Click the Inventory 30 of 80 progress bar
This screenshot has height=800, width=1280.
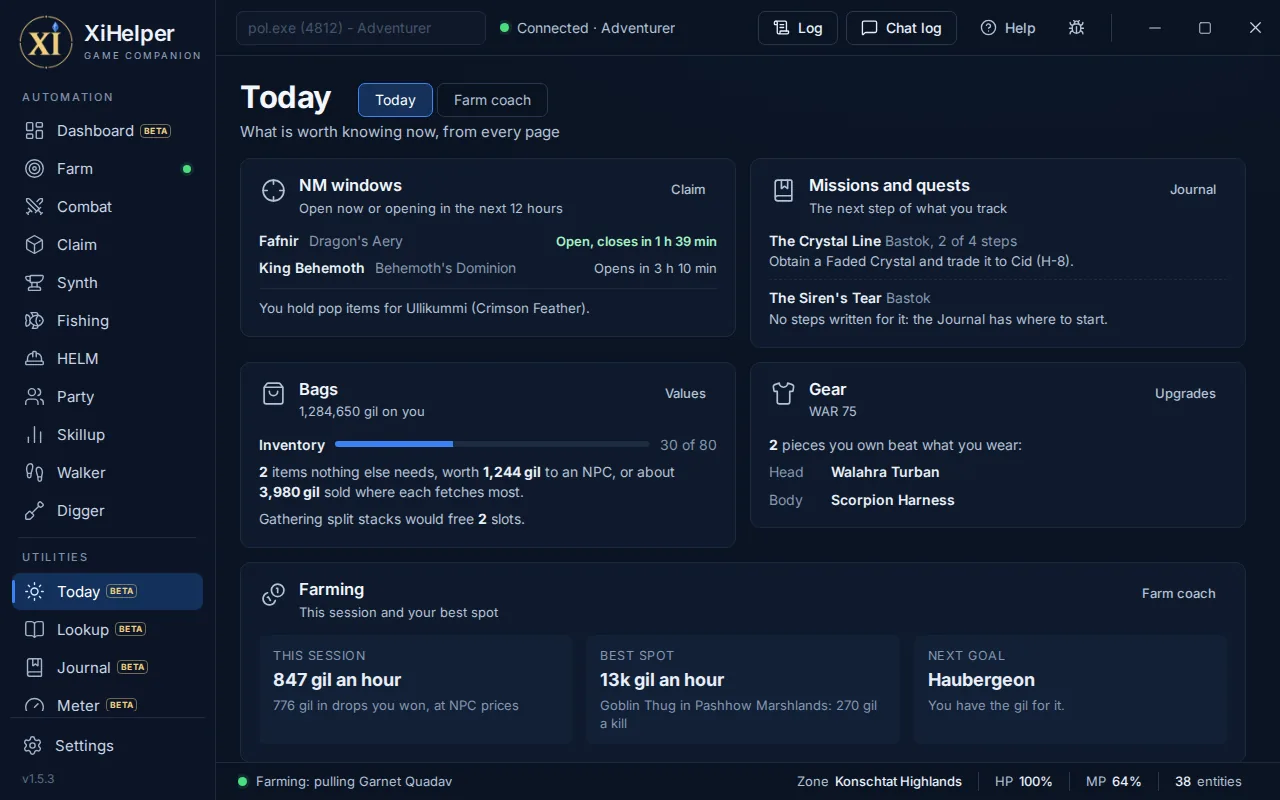point(492,444)
